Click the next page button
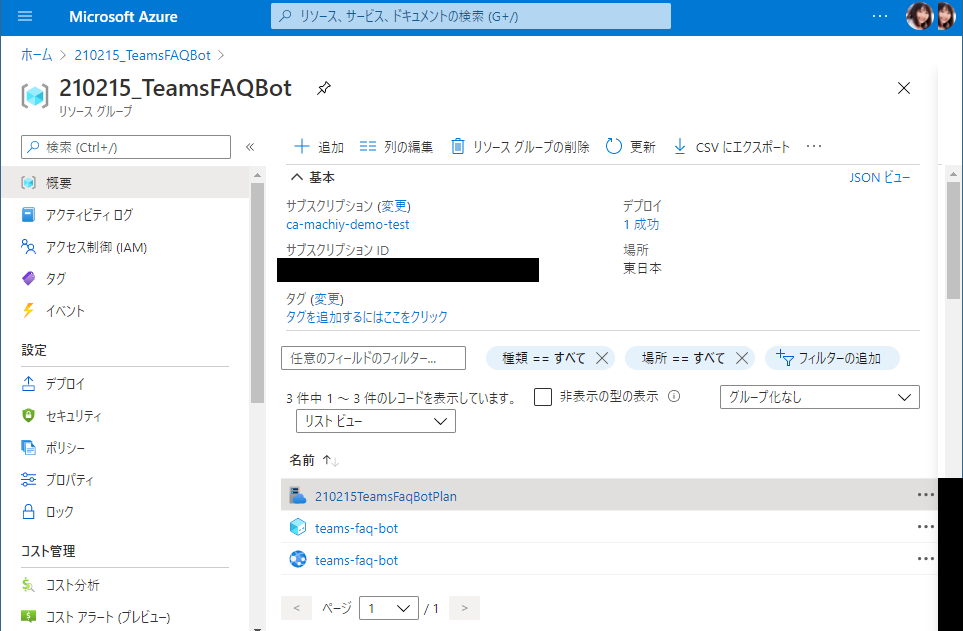 point(464,608)
